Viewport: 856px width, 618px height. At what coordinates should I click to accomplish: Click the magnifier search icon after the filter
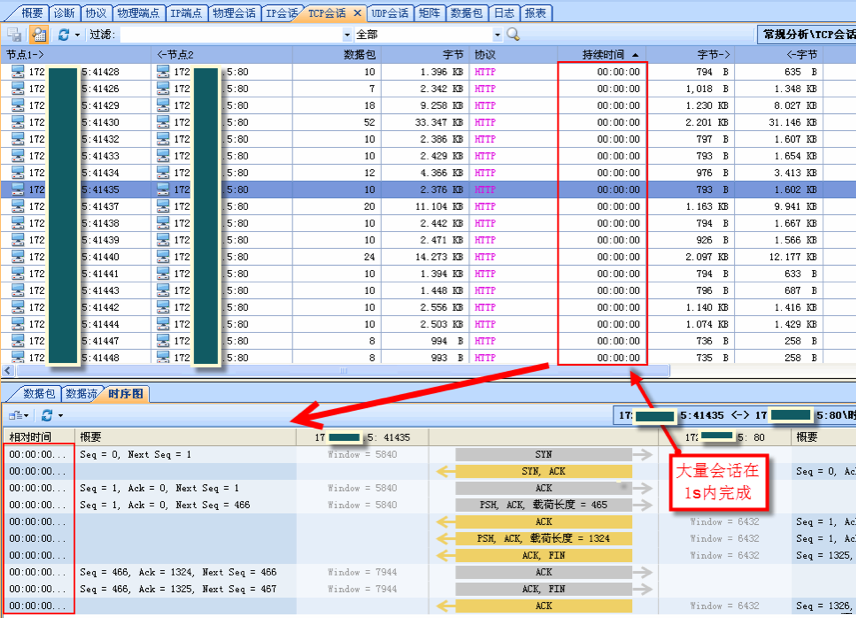[513, 35]
